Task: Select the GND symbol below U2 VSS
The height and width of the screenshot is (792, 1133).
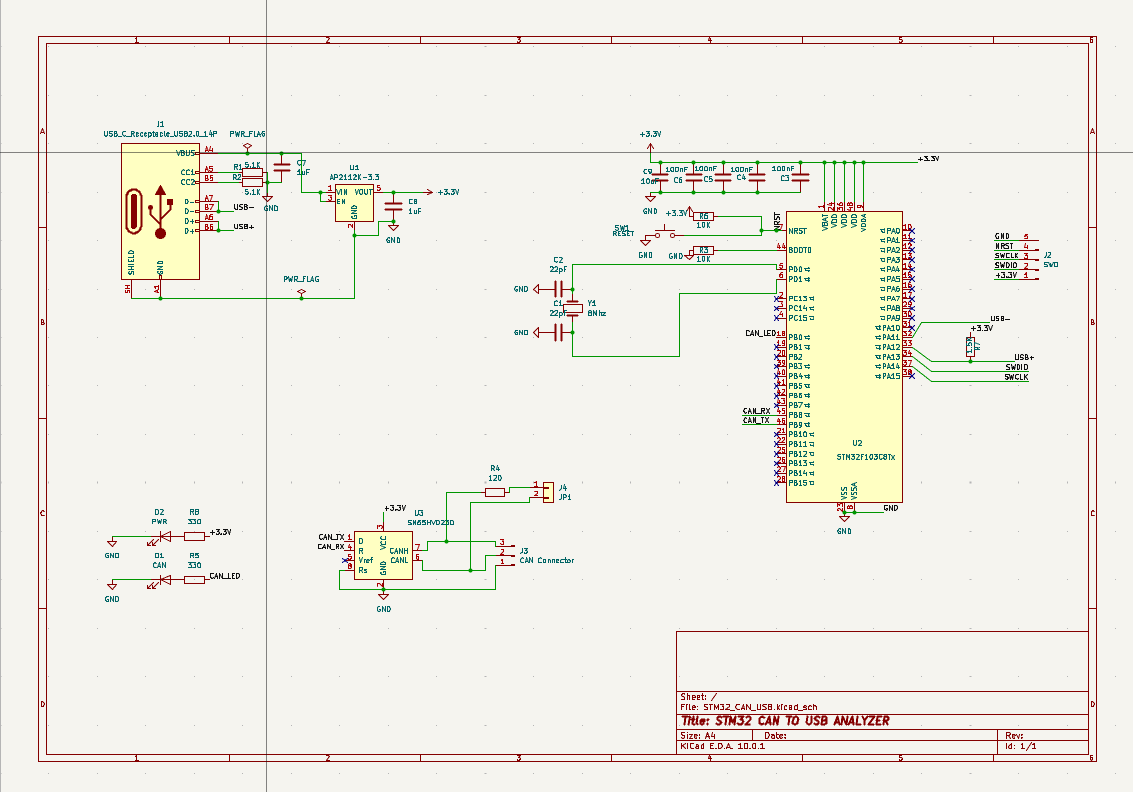Action: [x=844, y=518]
